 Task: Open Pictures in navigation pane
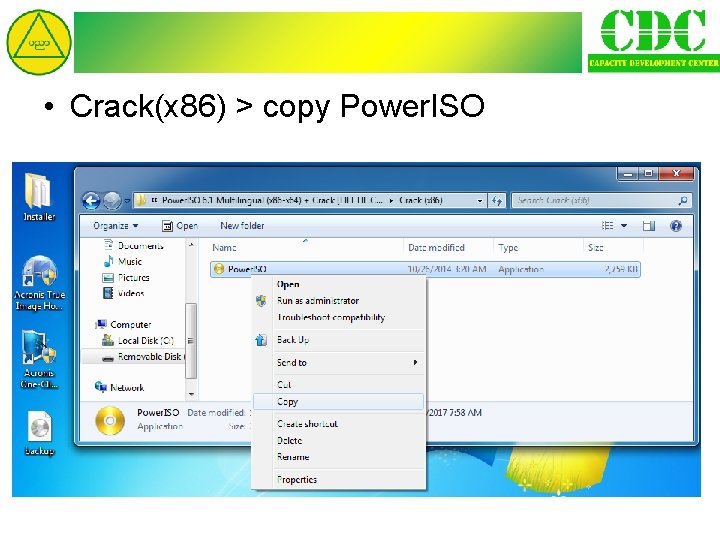coord(126,277)
